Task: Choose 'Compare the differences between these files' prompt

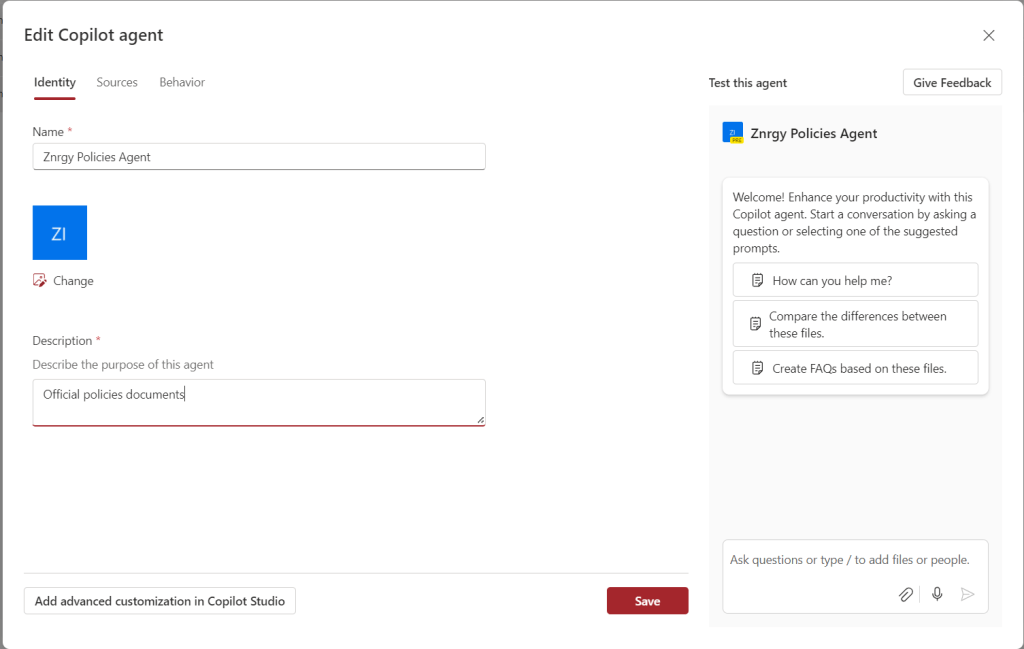Action: tap(855, 324)
